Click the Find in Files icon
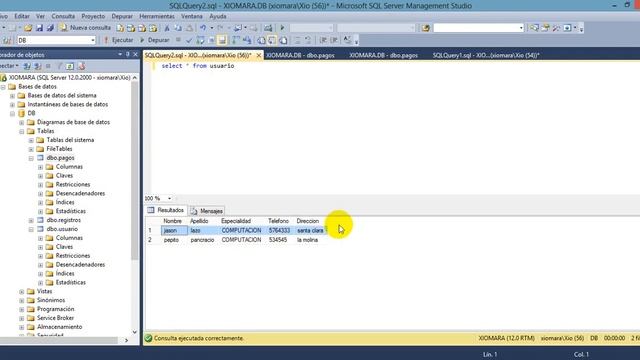The image size is (640, 360). tap(426, 28)
